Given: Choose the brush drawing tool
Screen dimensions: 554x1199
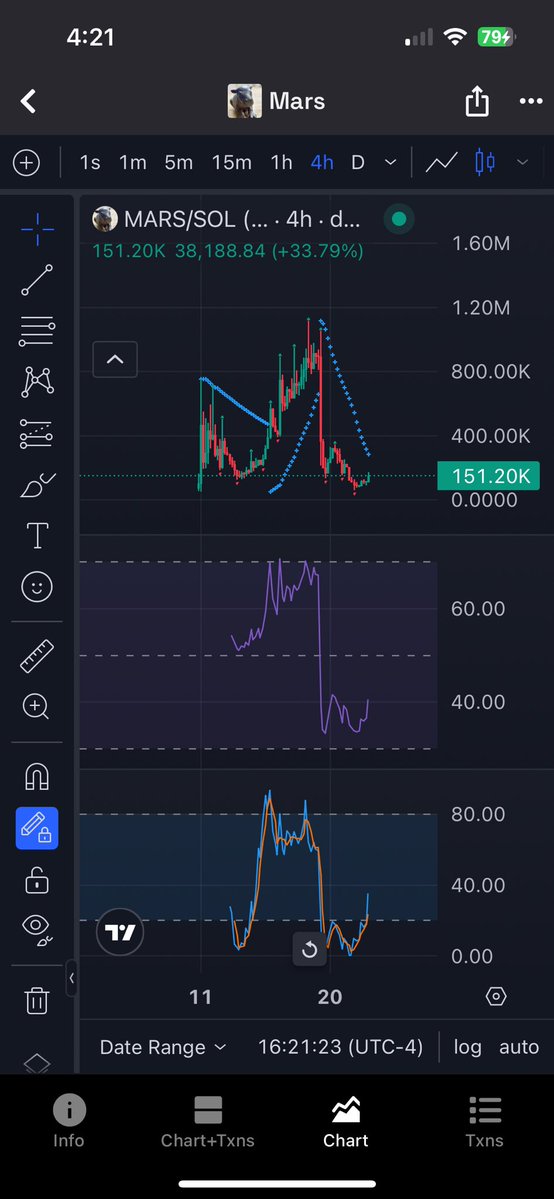Looking at the screenshot, I should pyautogui.click(x=37, y=485).
